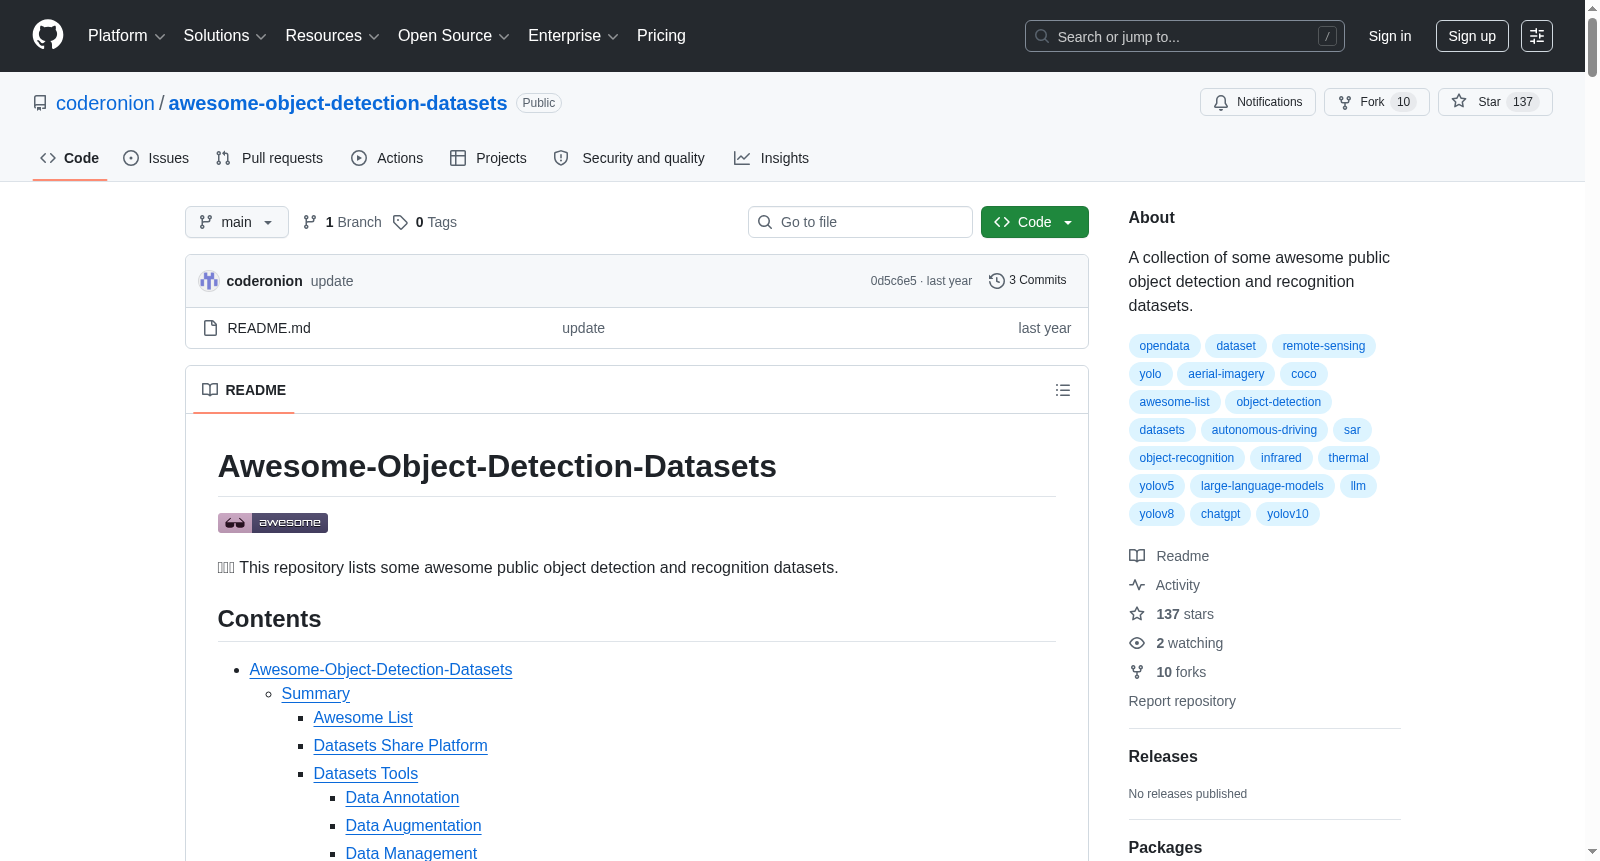This screenshot has width=1600, height=861.
Task: Open the Data Annotation link
Action: coord(402,798)
